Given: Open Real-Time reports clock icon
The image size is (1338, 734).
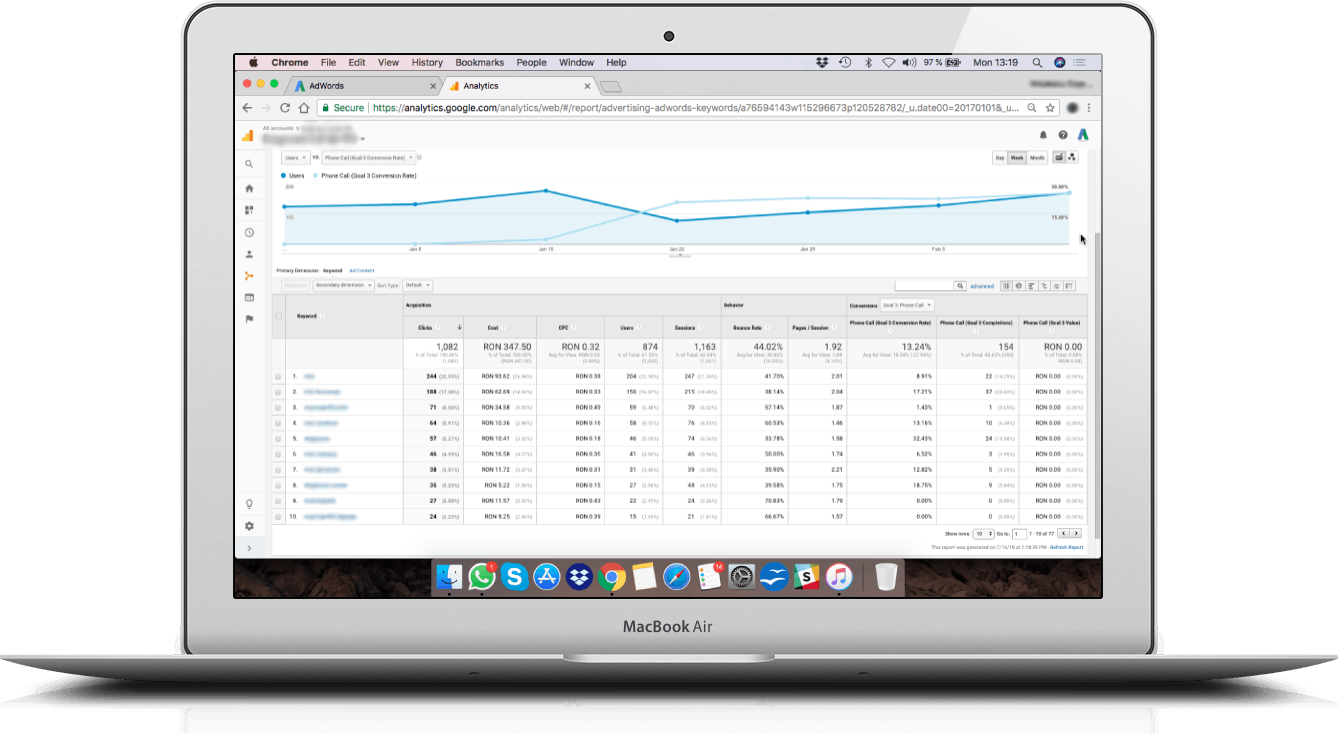Looking at the screenshot, I should click(249, 232).
